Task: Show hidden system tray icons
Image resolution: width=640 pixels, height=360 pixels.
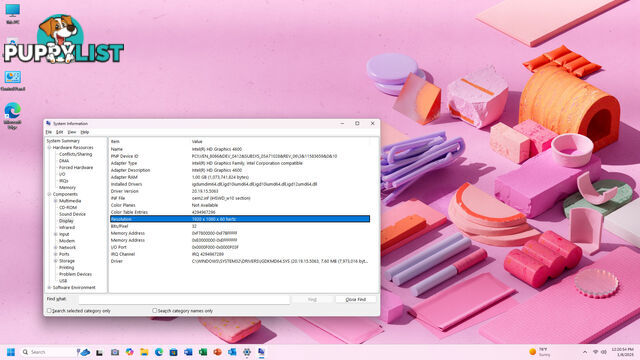Action: (584, 352)
